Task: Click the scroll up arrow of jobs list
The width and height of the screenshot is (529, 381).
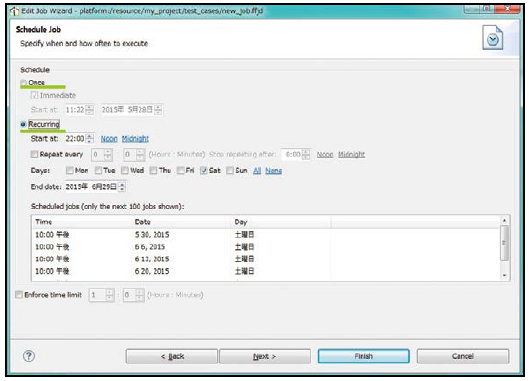Action: tap(504, 220)
